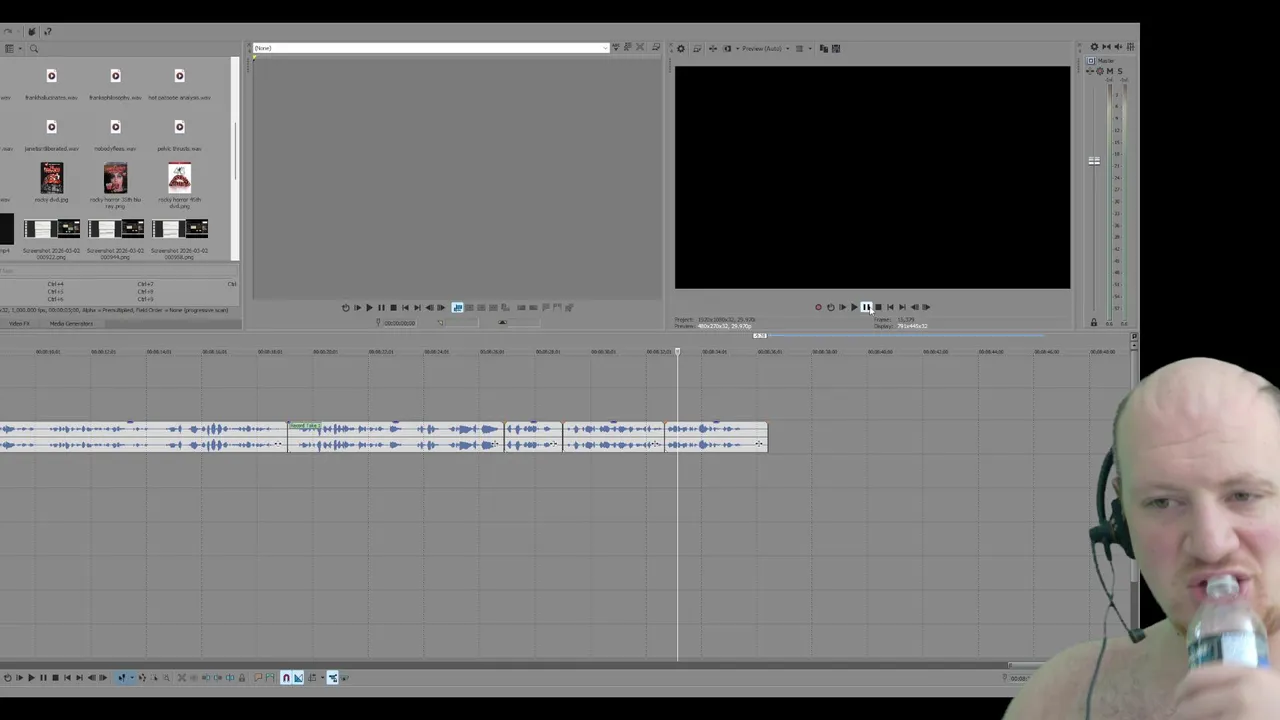Open Video Preview project properties gear
The height and width of the screenshot is (720, 1280).
click(x=681, y=48)
